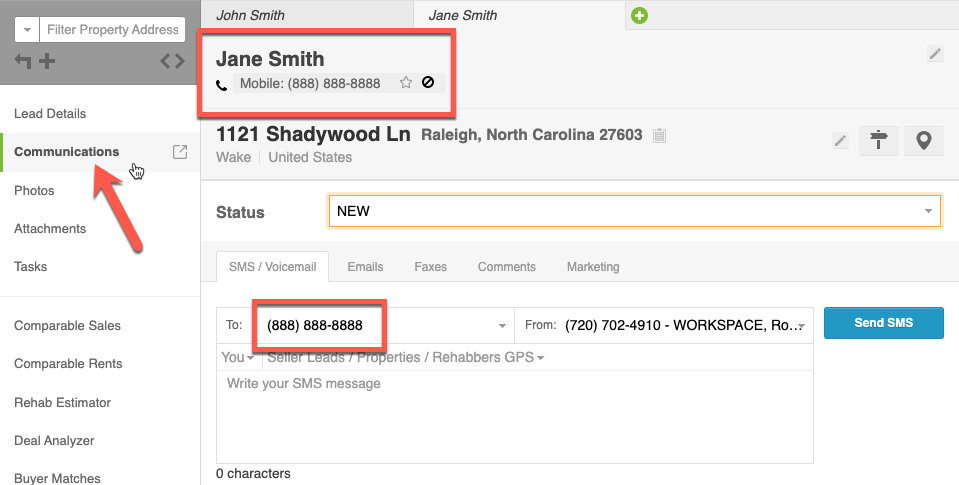Image resolution: width=959 pixels, height=485 pixels.
Task: Toggle the do-not-call block icon
Action: tap(428, 82)
